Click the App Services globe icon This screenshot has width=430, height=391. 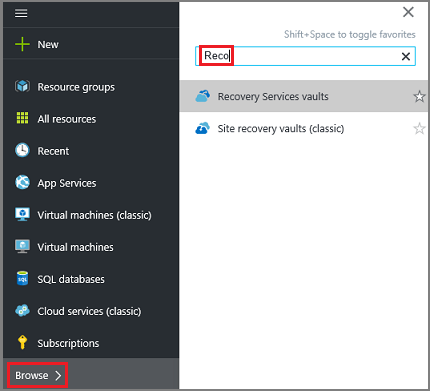point(22,182)
